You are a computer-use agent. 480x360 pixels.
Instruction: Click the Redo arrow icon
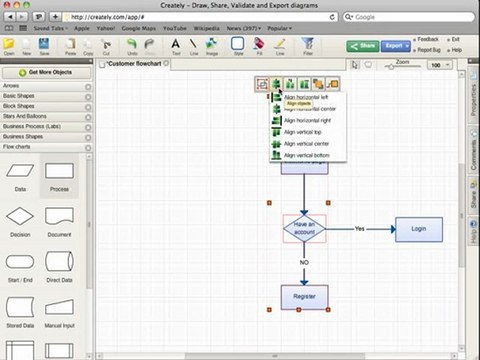150,46
